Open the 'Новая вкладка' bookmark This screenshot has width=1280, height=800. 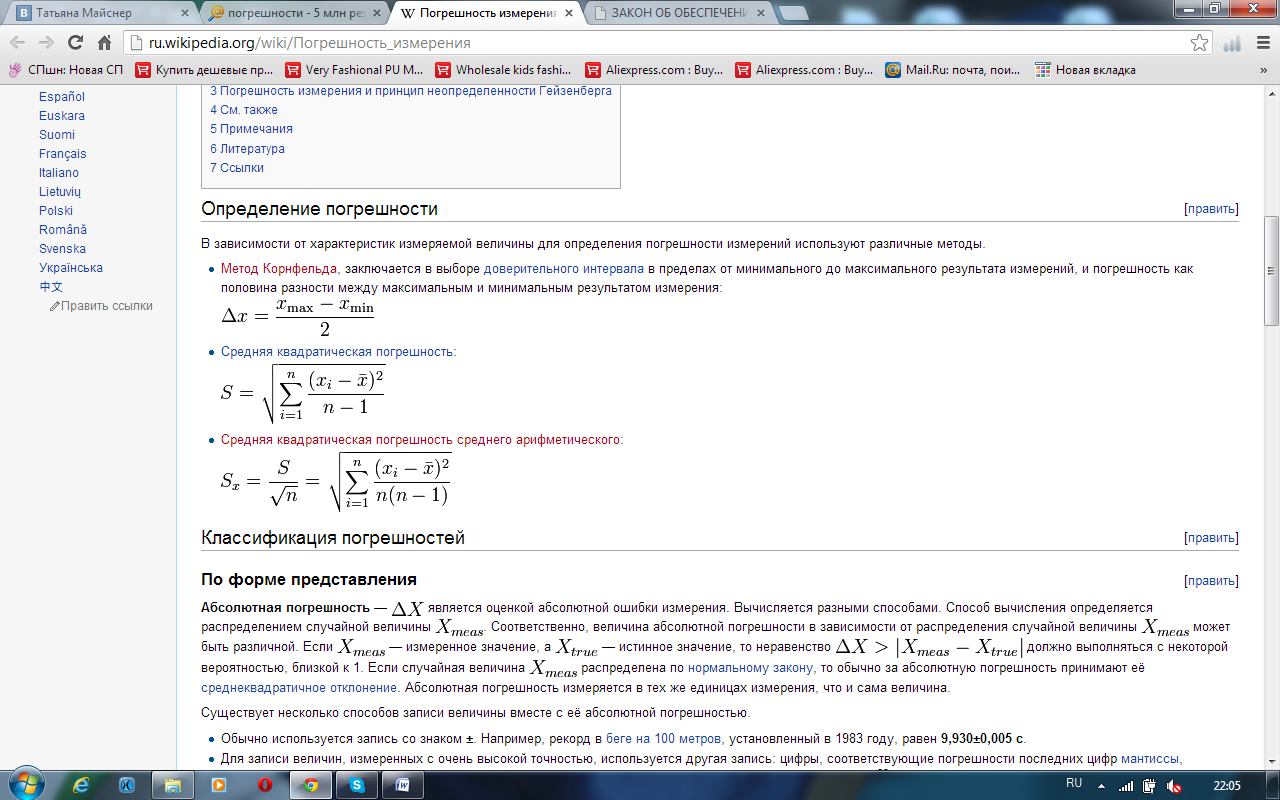point(1086,70)
